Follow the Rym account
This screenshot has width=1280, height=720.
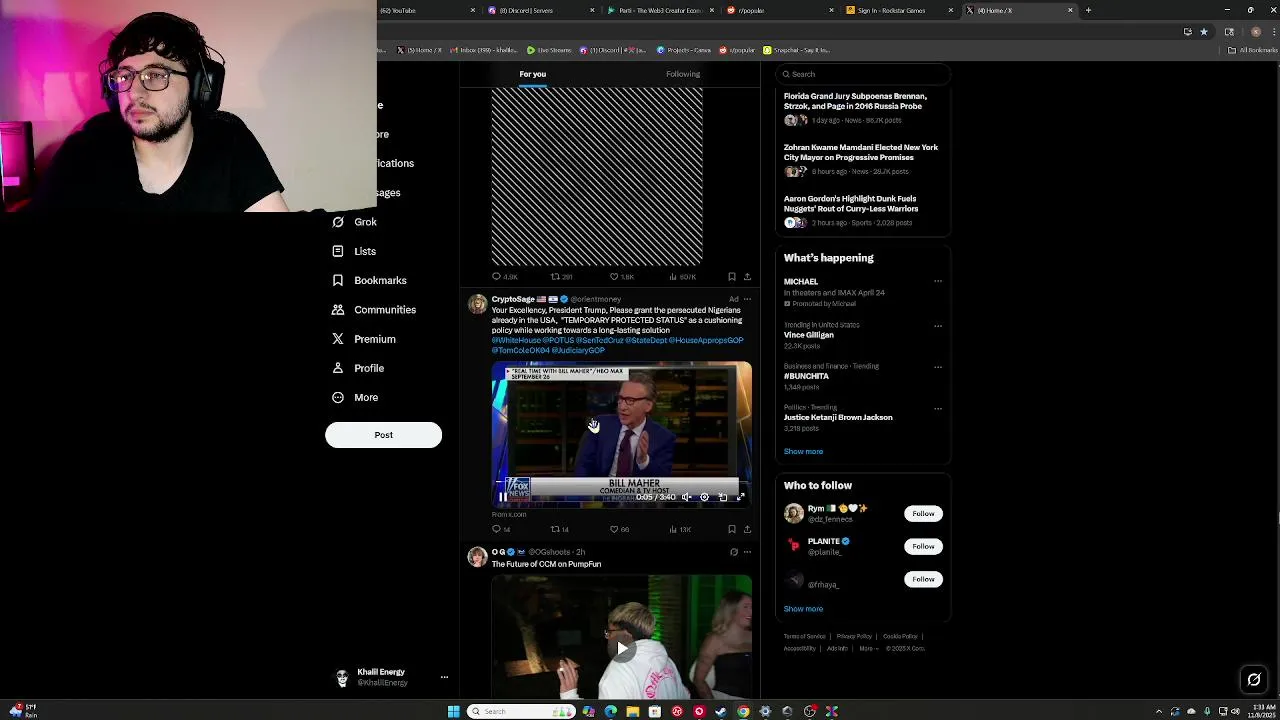click(923, 514)
